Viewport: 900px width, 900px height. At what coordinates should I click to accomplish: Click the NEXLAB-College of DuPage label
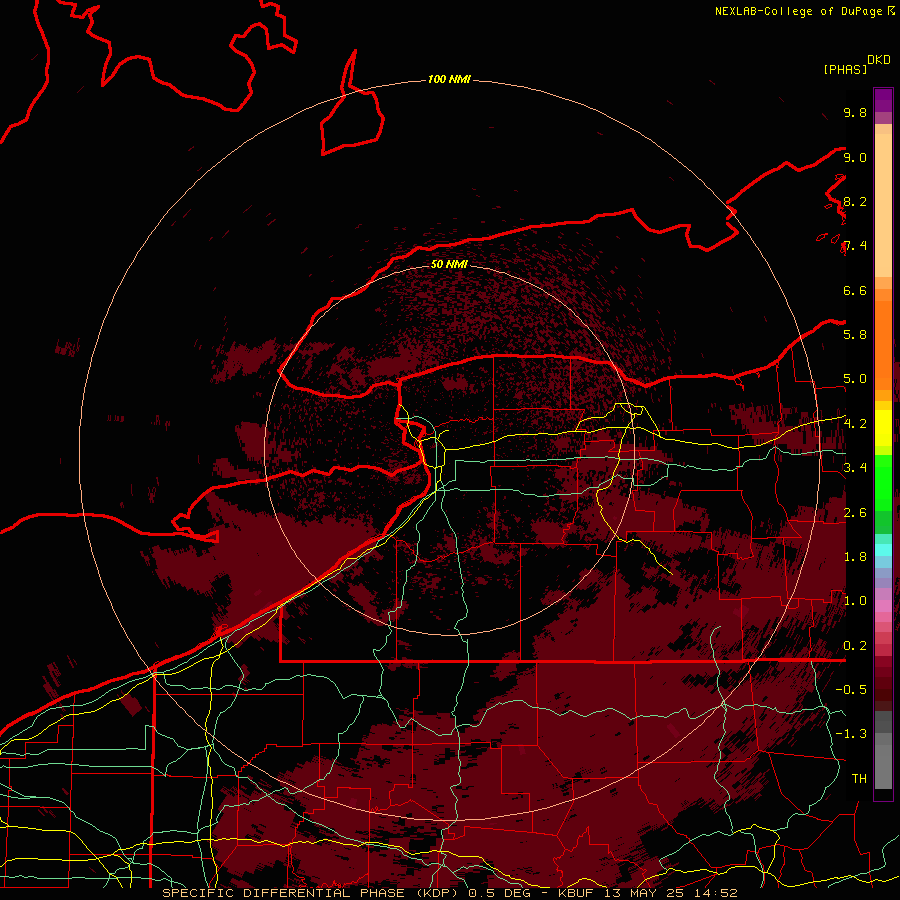click(799, 11)
